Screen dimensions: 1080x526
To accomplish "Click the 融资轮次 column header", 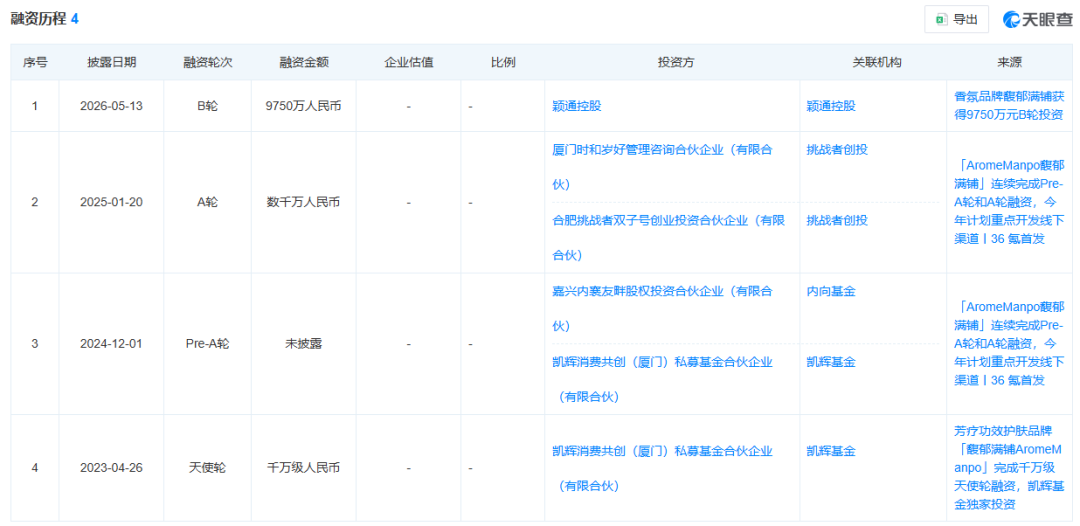I will tap(207, 62).
